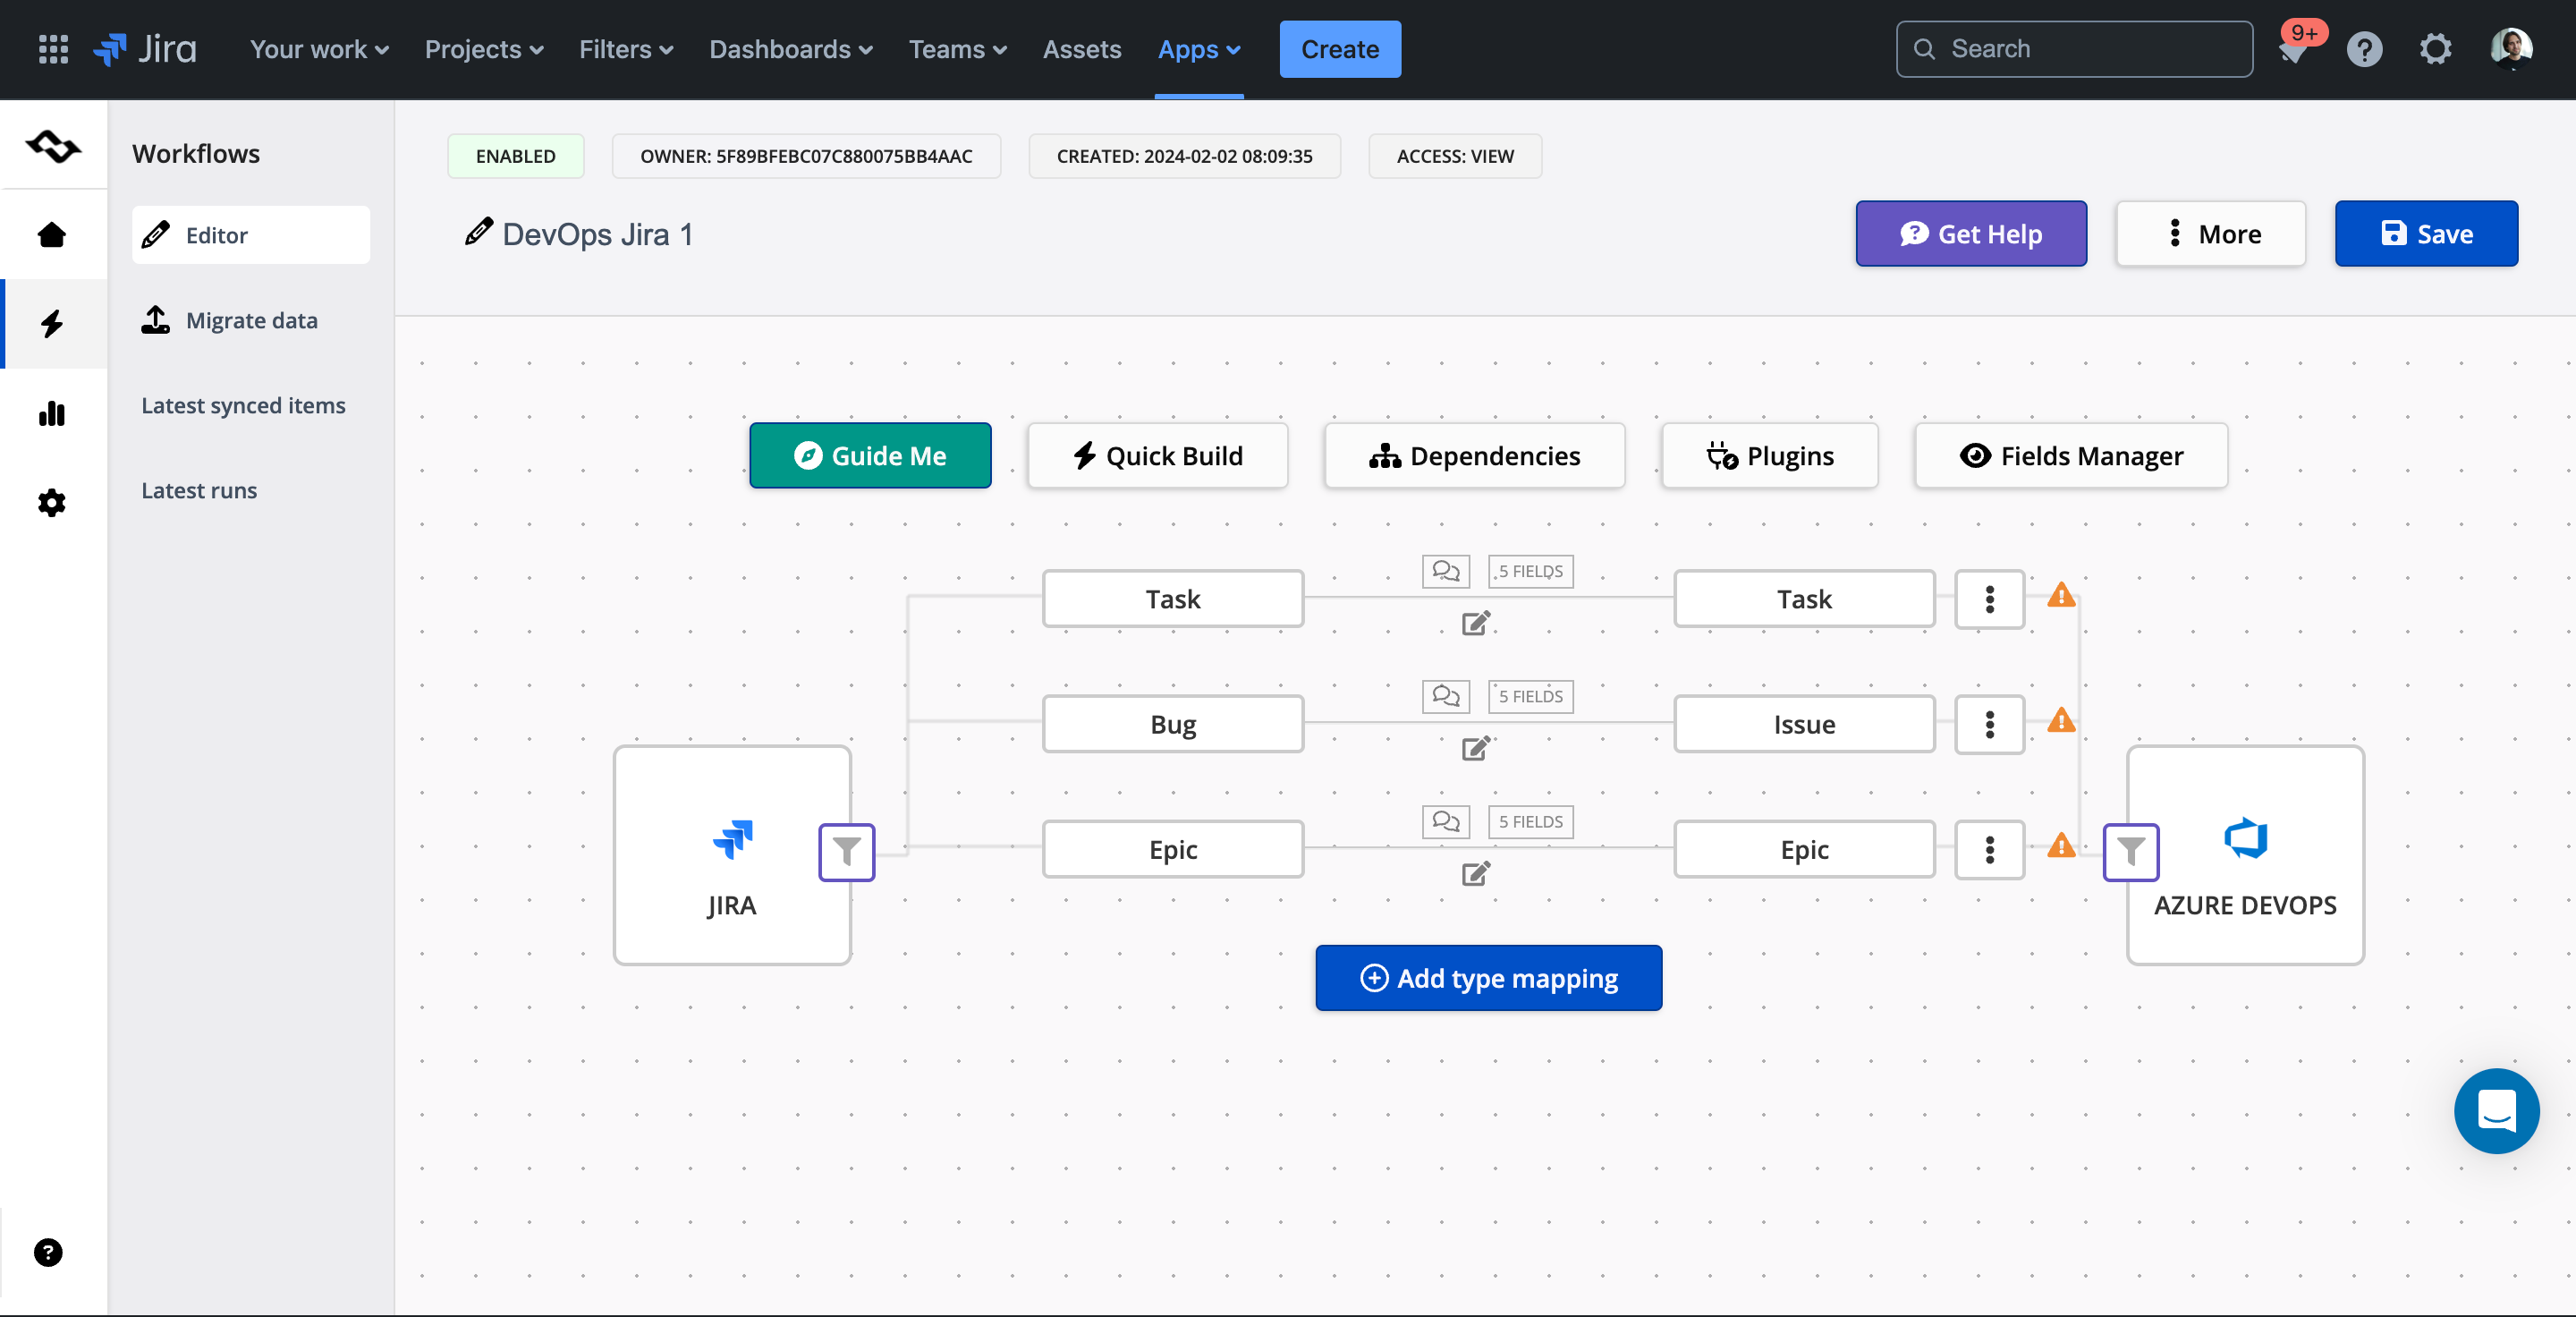Image resolution: width=2576 pixels, height=1317 pixels.
Task: Open 5 FIELDS badge for Bug mapping
Action: pyautogui.click(x=1531, y=696)
